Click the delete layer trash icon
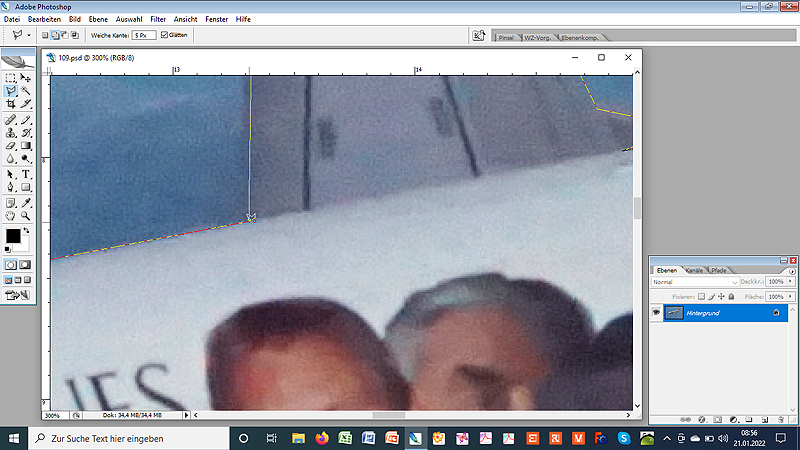 781,420
